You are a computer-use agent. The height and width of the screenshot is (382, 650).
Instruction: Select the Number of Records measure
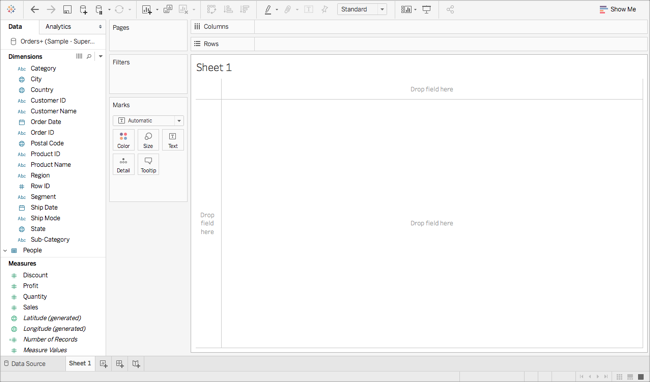click(50, 339)
